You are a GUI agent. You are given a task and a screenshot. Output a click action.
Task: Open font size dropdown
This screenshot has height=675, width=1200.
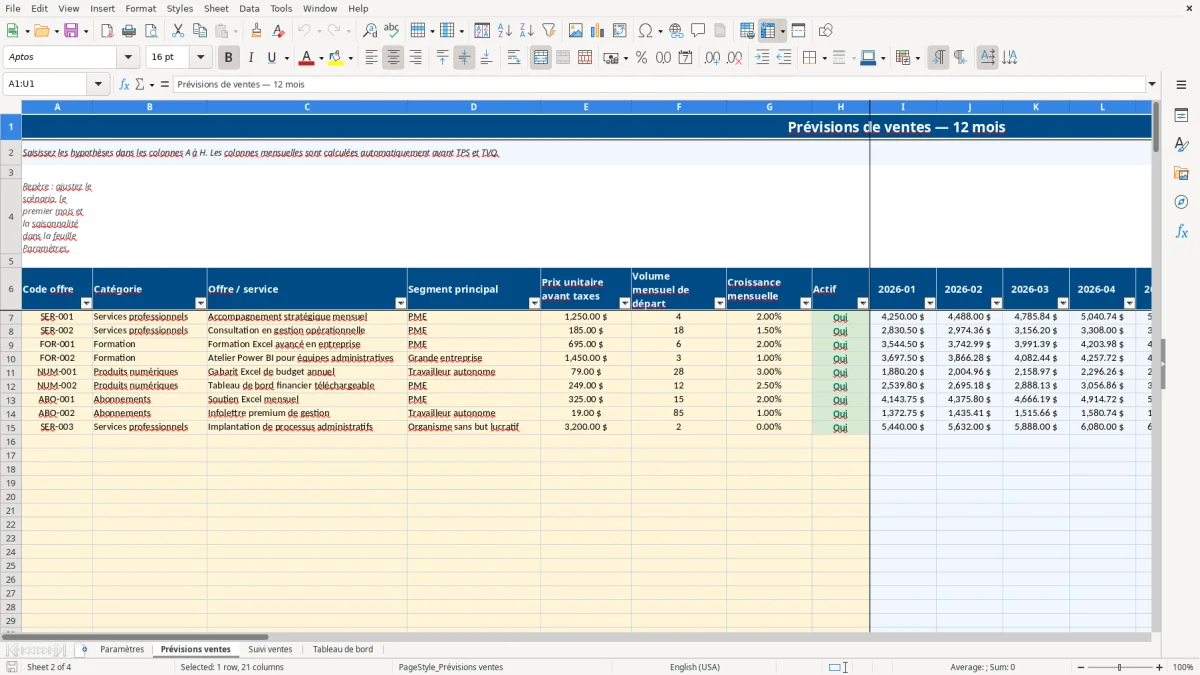[x=200, y=58]
